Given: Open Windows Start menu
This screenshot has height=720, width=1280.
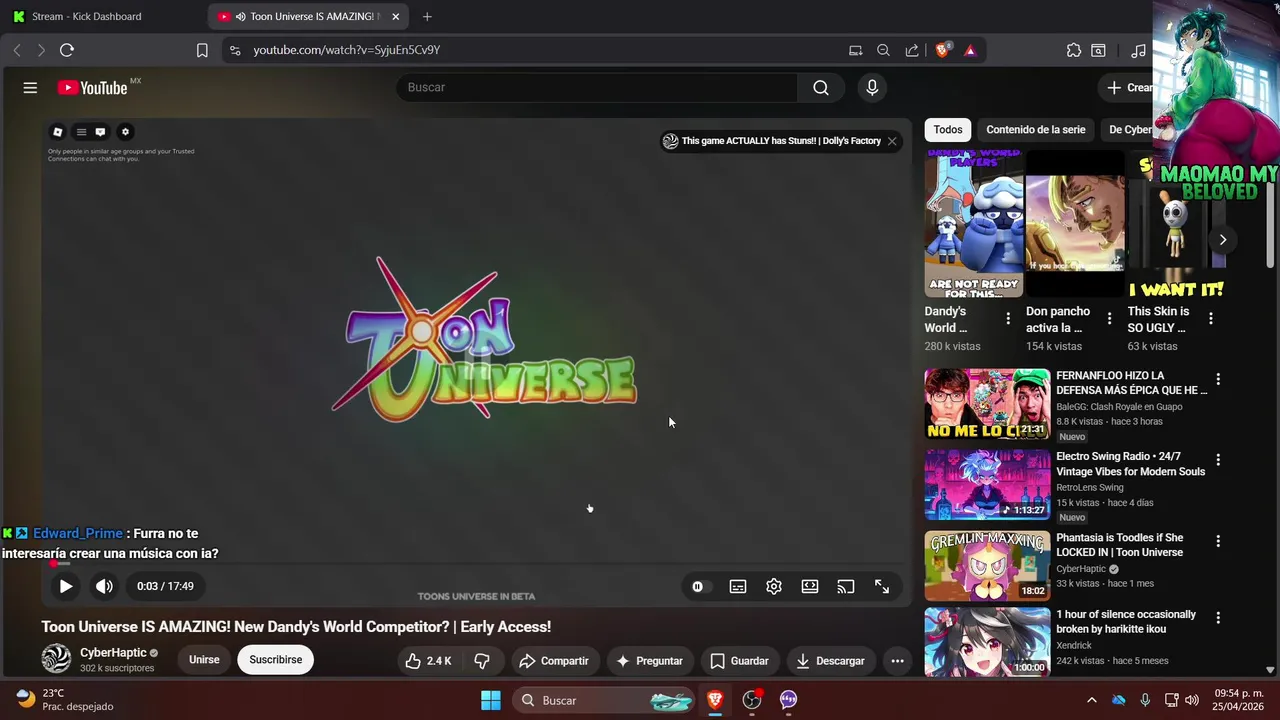Looking at the screenshot, I should tap(490, 700).
